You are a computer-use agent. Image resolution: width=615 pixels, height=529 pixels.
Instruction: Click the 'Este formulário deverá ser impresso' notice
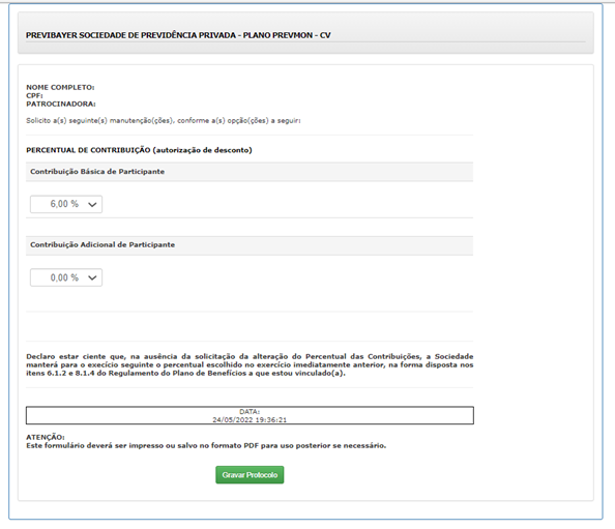[206, 445]
